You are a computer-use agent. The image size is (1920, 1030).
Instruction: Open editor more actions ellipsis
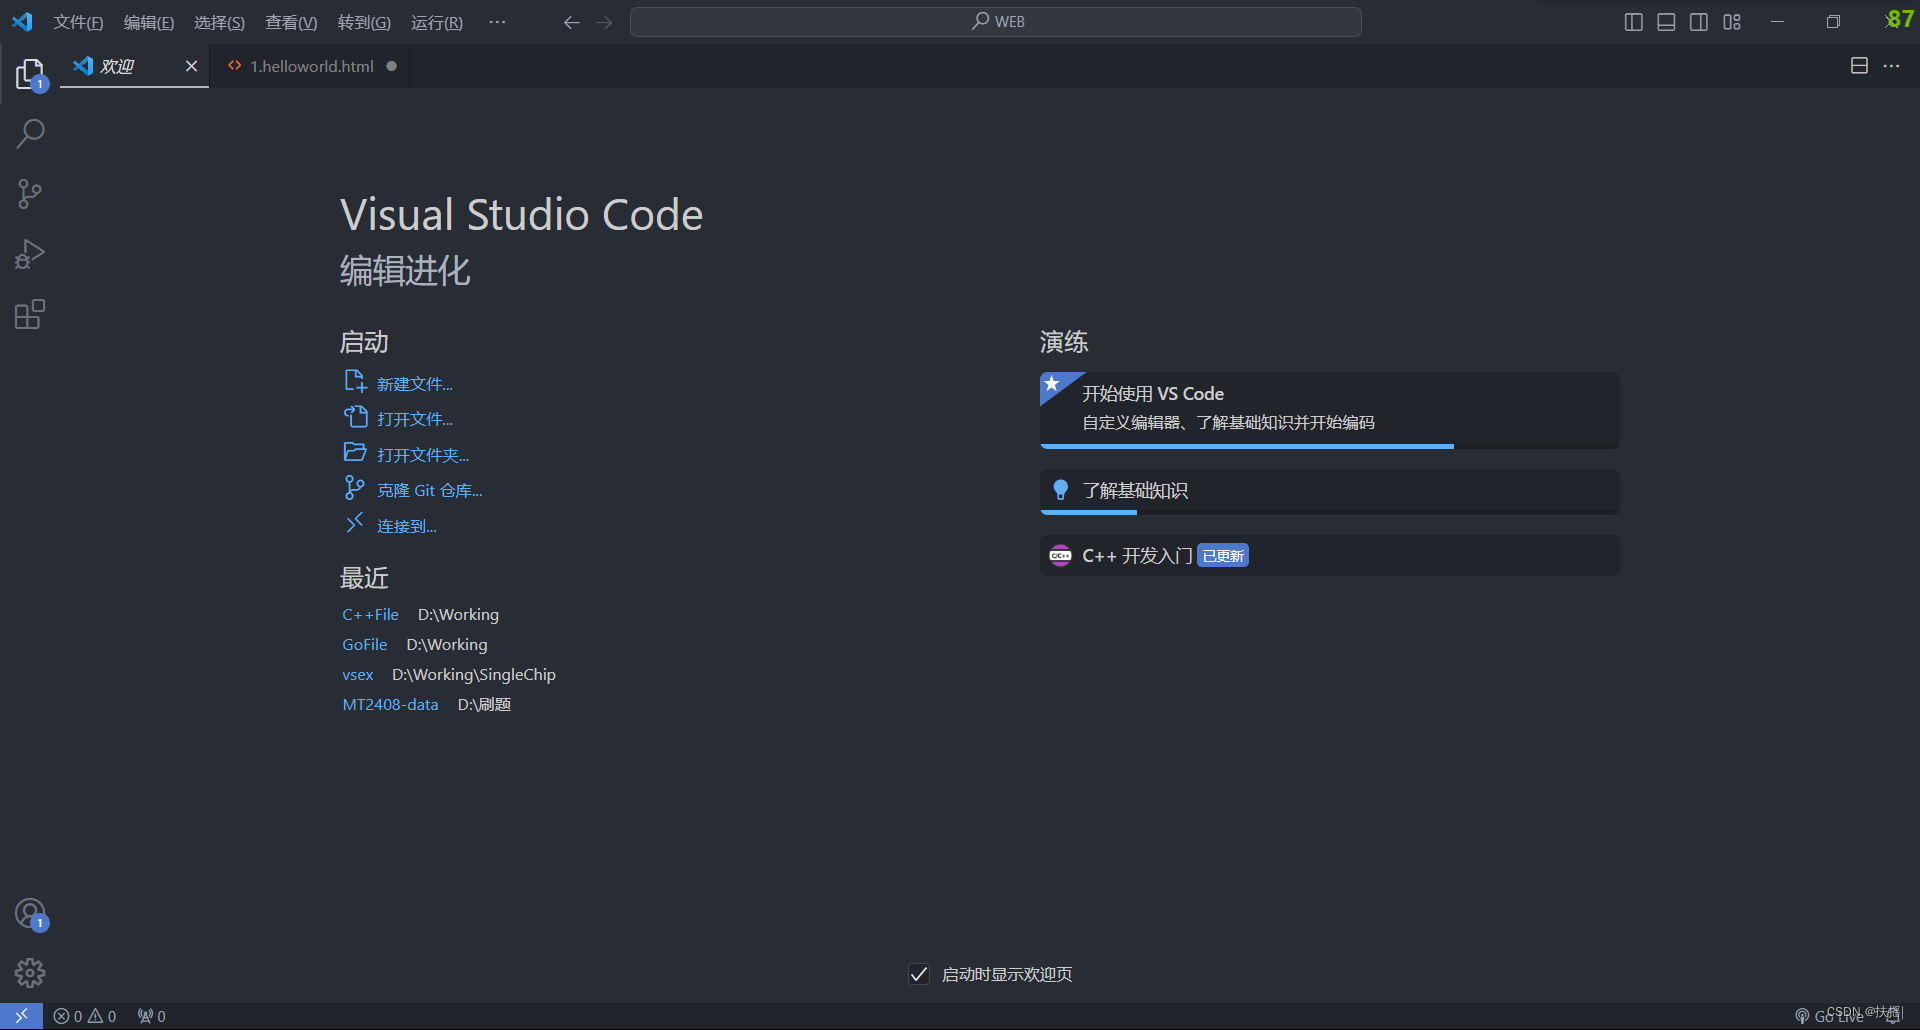point(1891,66)
